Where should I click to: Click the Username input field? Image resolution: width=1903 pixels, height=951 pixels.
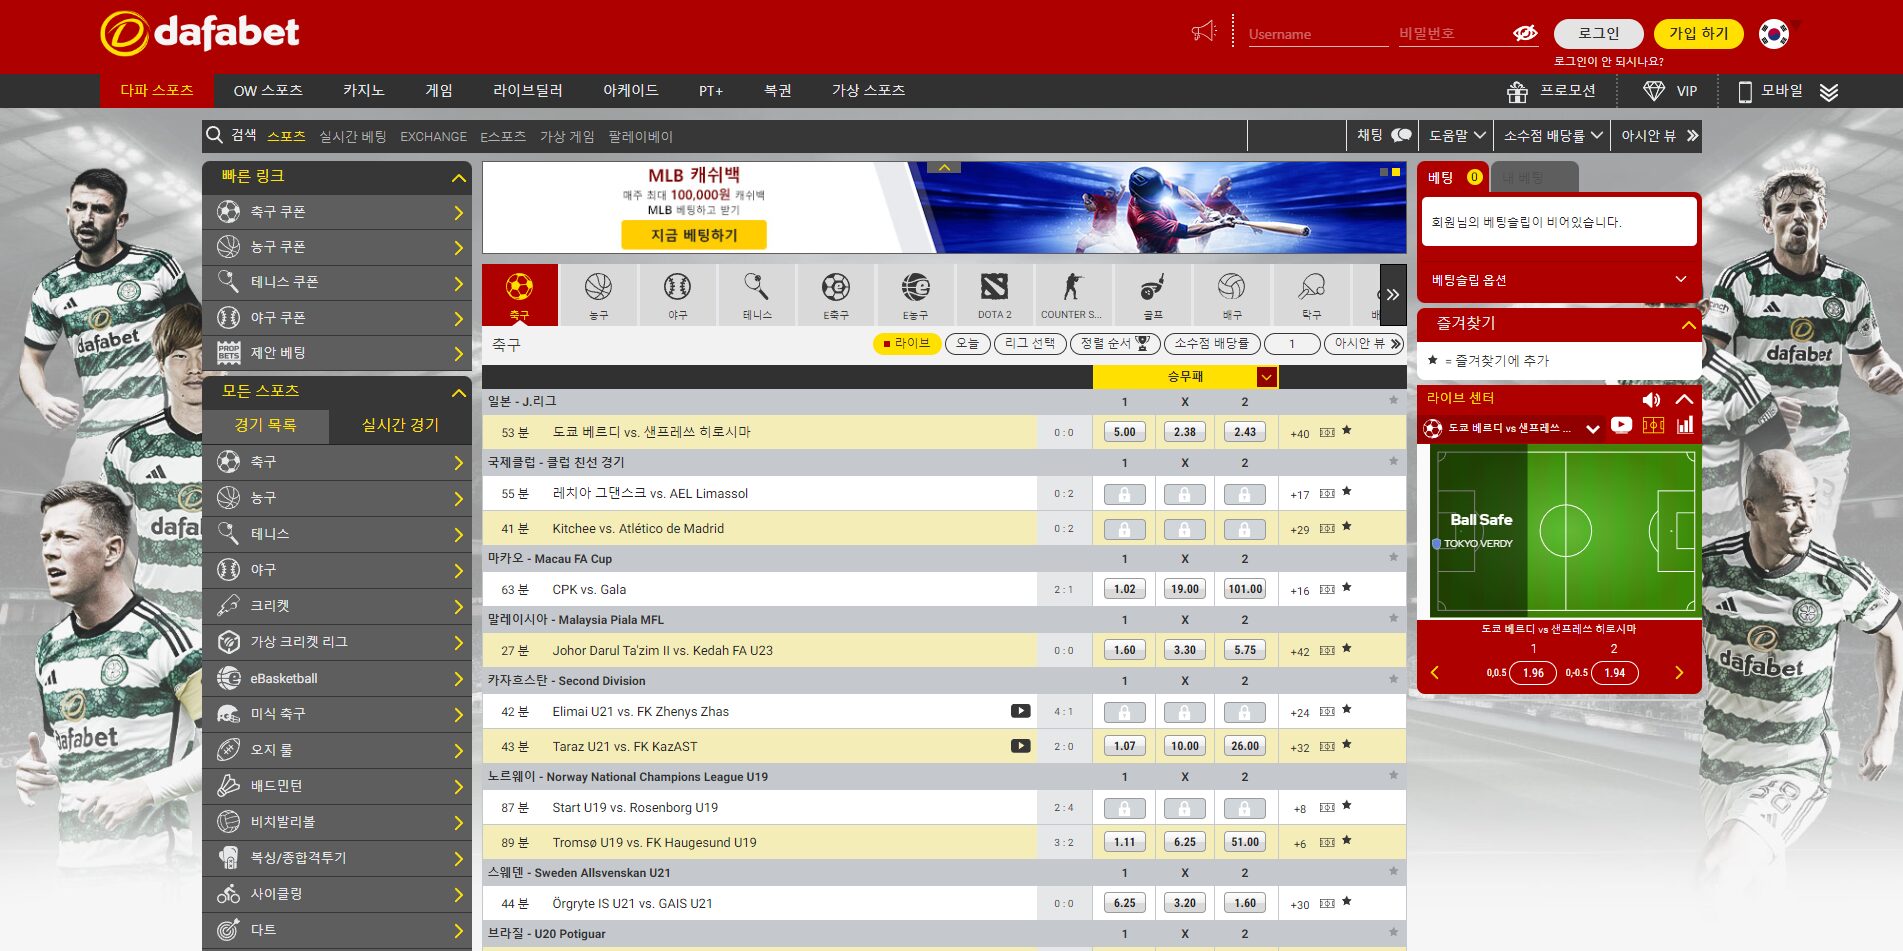(x=1316, y=34)
